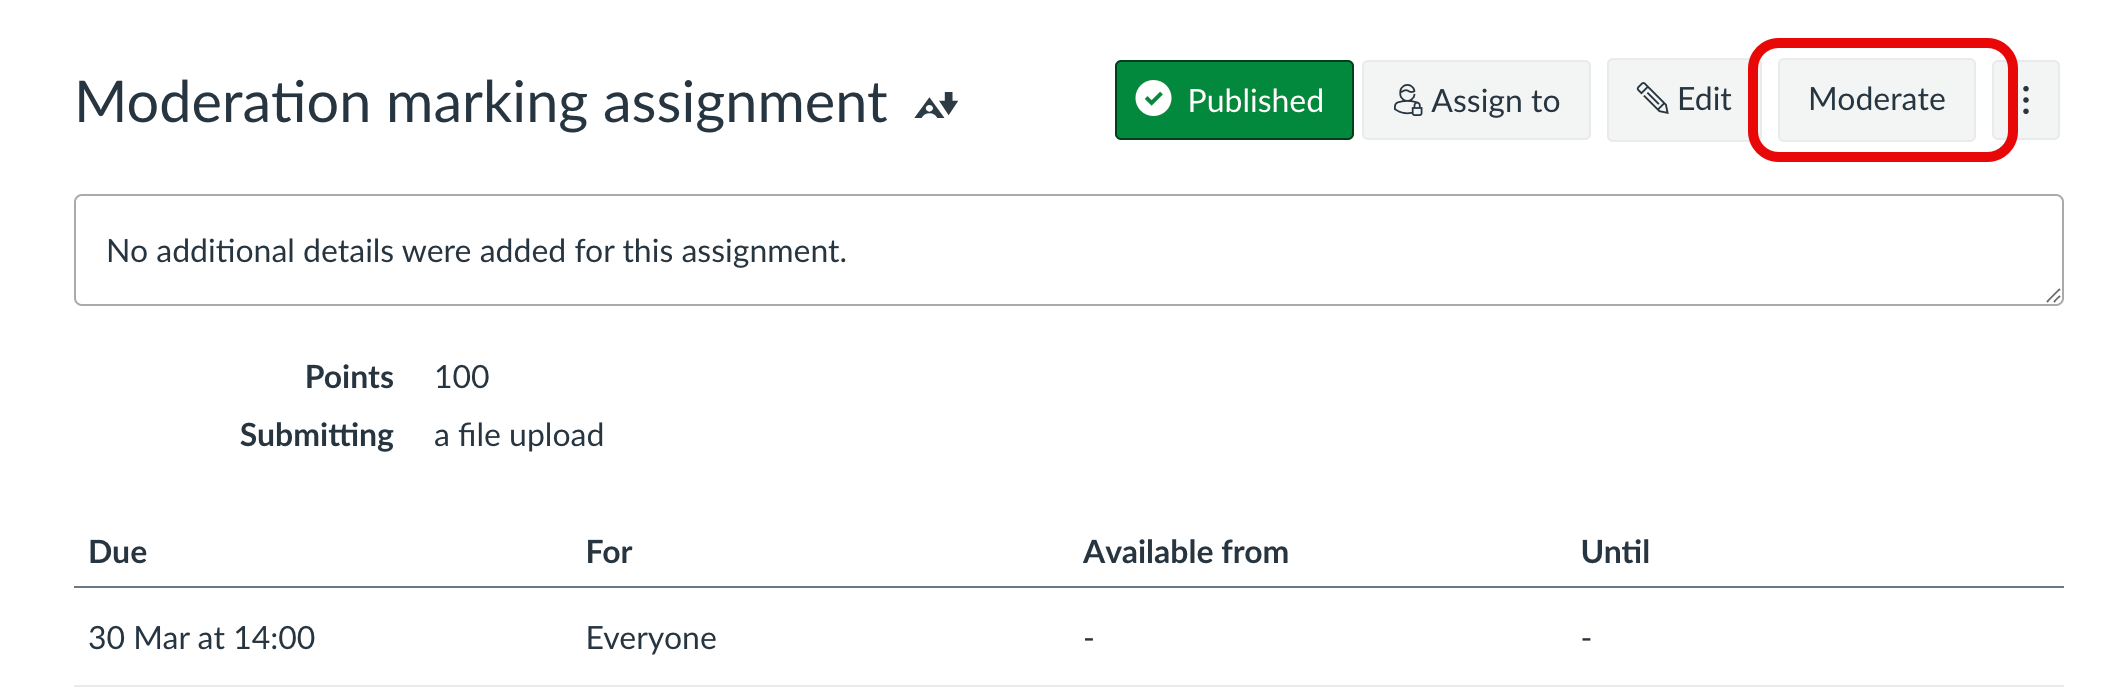Click the points value 100
This screenshot has width=2116, height=694.
(461, 377)
